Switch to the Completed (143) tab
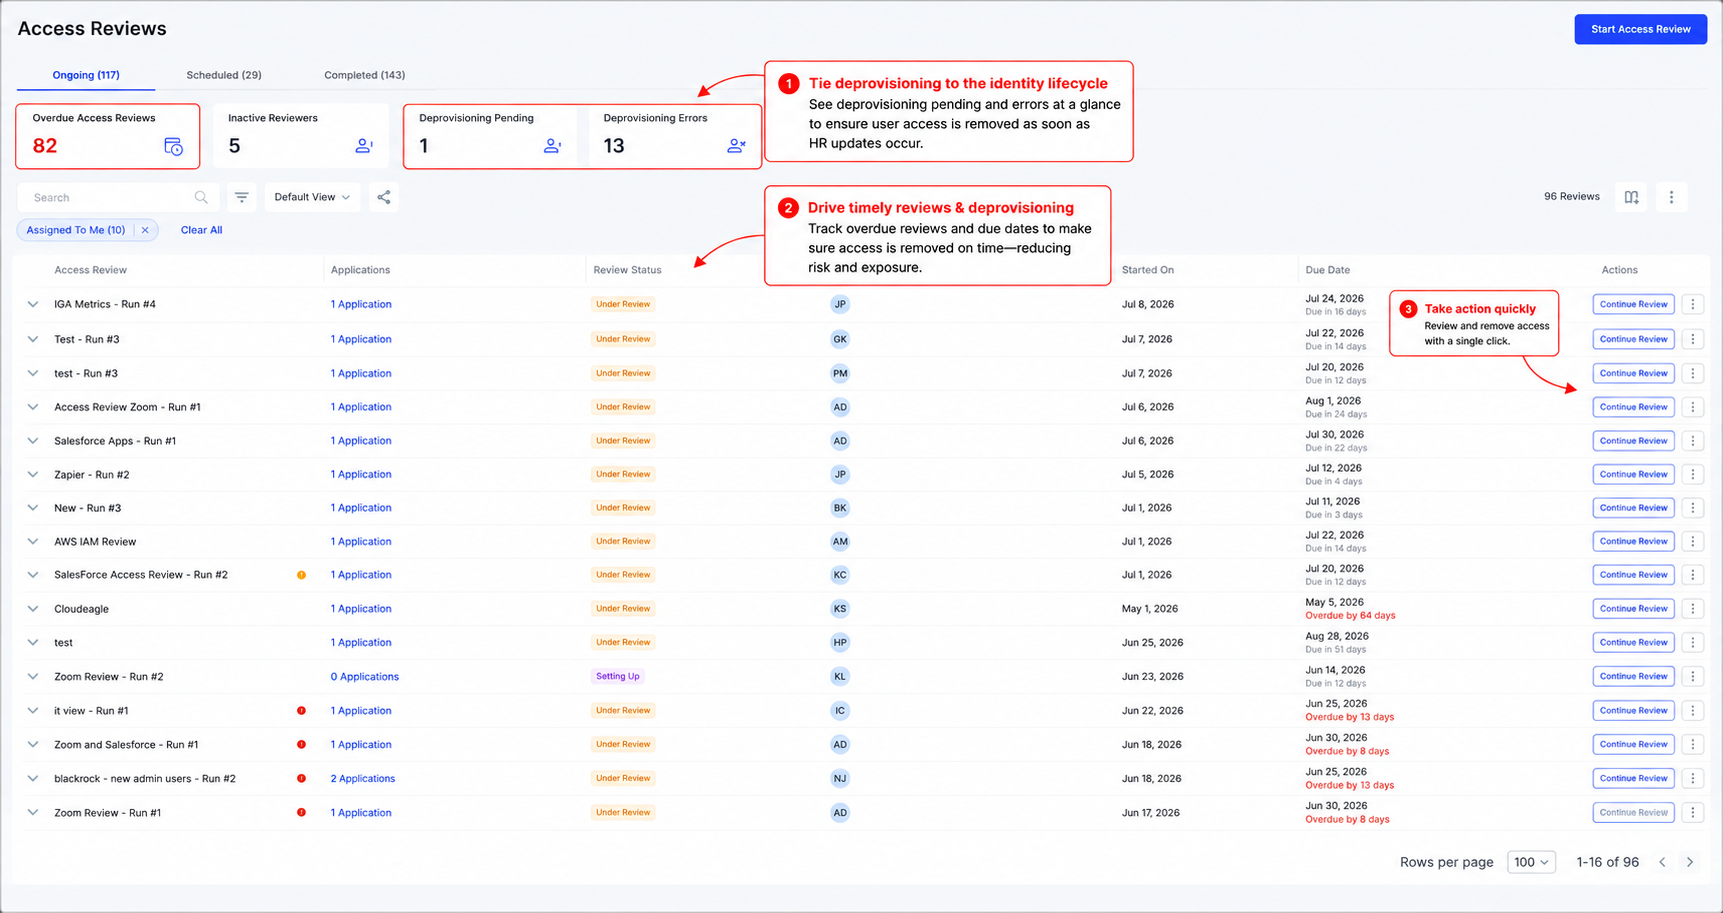 364,75
